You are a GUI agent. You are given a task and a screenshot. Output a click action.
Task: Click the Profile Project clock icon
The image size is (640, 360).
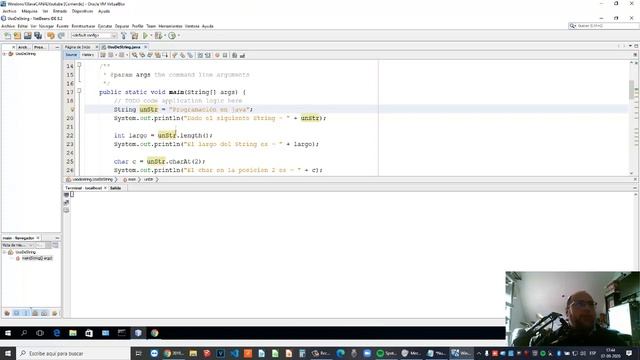point(172,36)
